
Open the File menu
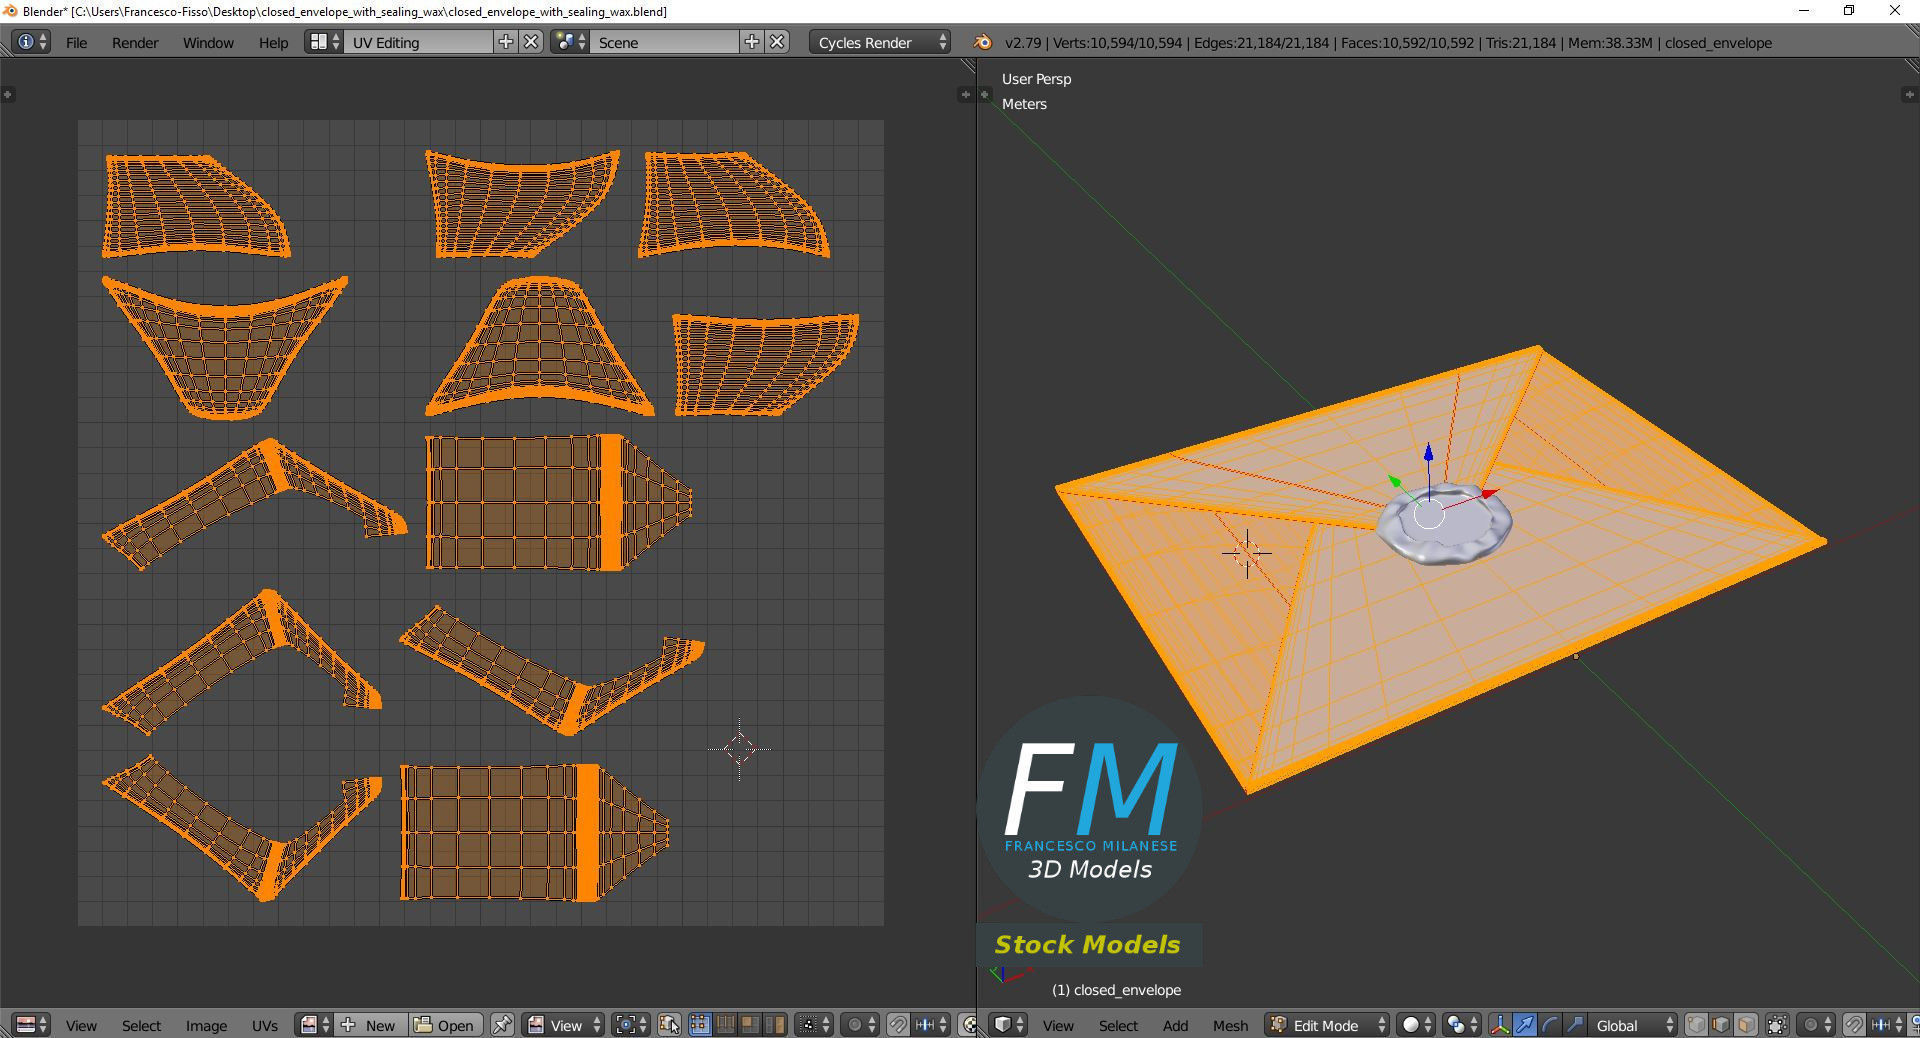click(x=76, y=42)
